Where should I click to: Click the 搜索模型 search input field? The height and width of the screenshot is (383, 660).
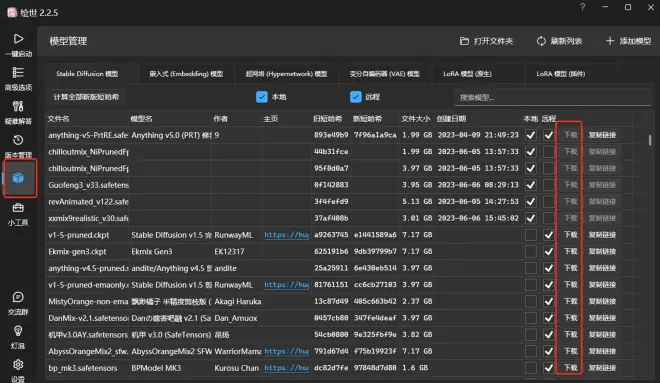pyautogui.click(x=553, y=97)
